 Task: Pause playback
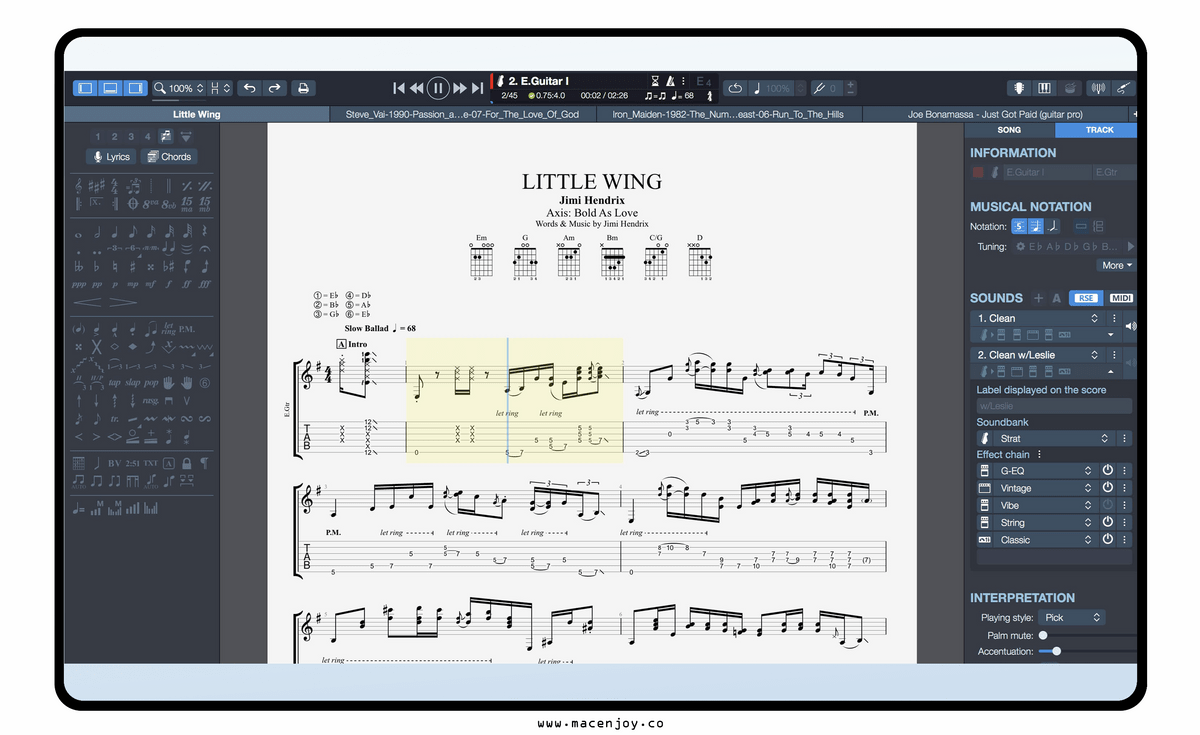click(438, 88)
